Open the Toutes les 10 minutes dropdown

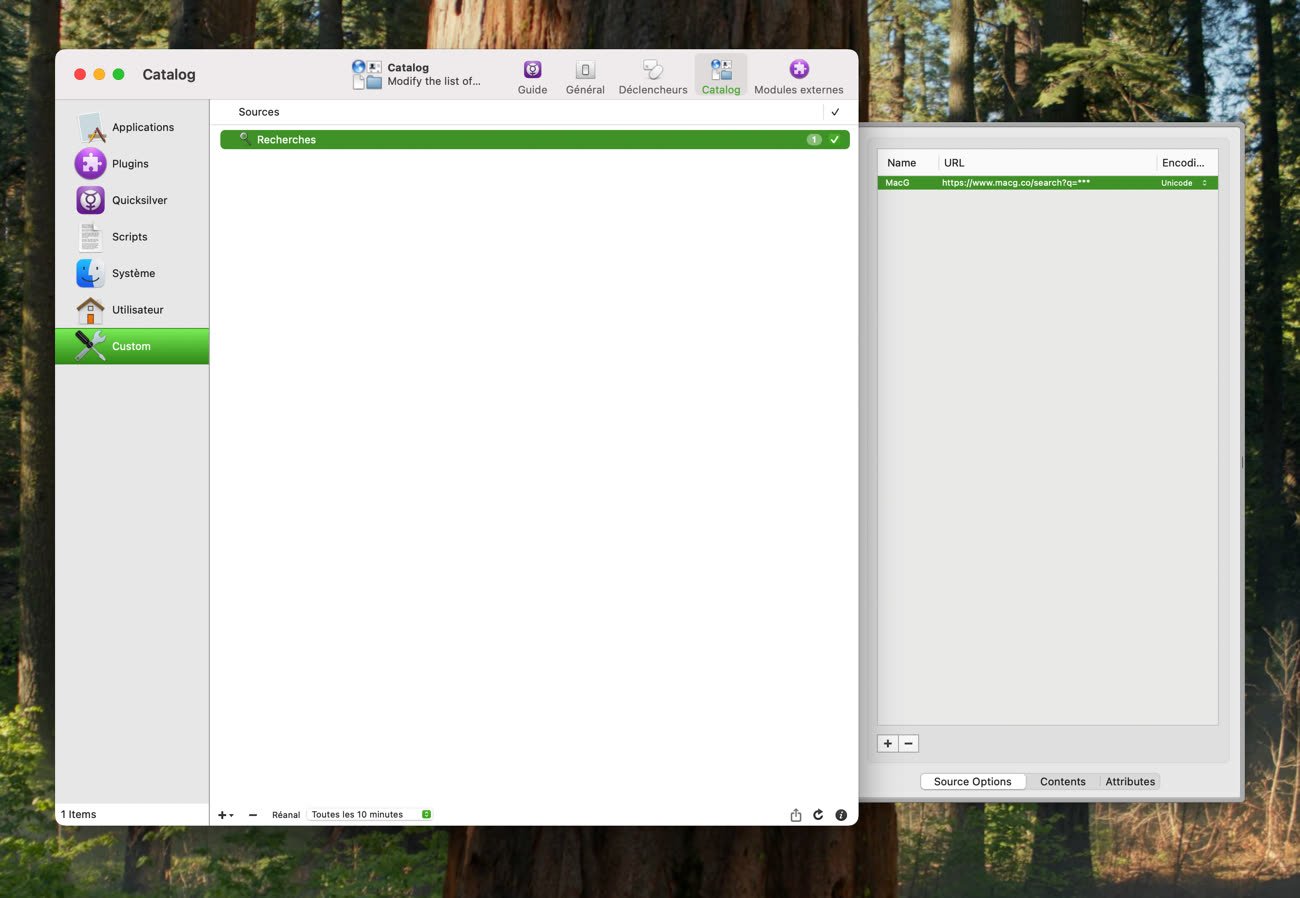(370, 815)
